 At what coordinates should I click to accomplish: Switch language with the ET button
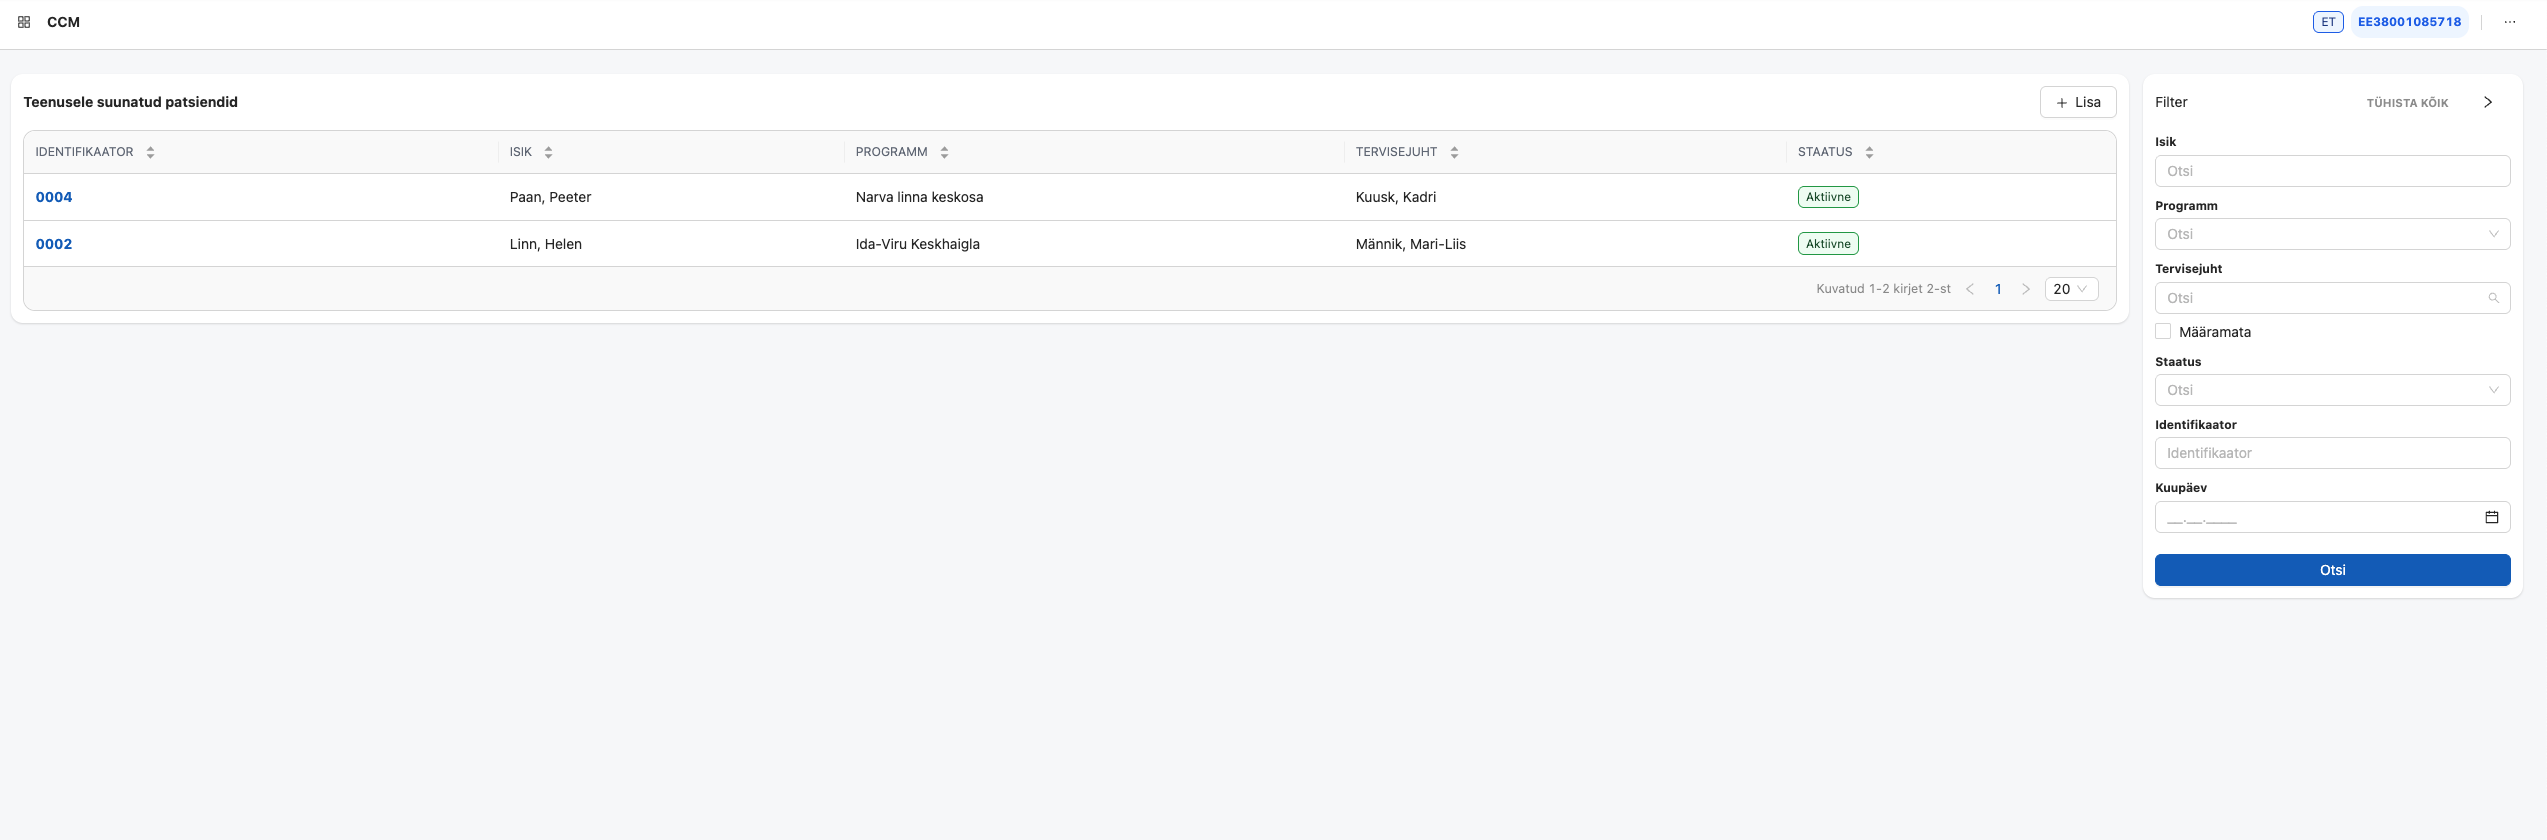[x=2328, y=22]
